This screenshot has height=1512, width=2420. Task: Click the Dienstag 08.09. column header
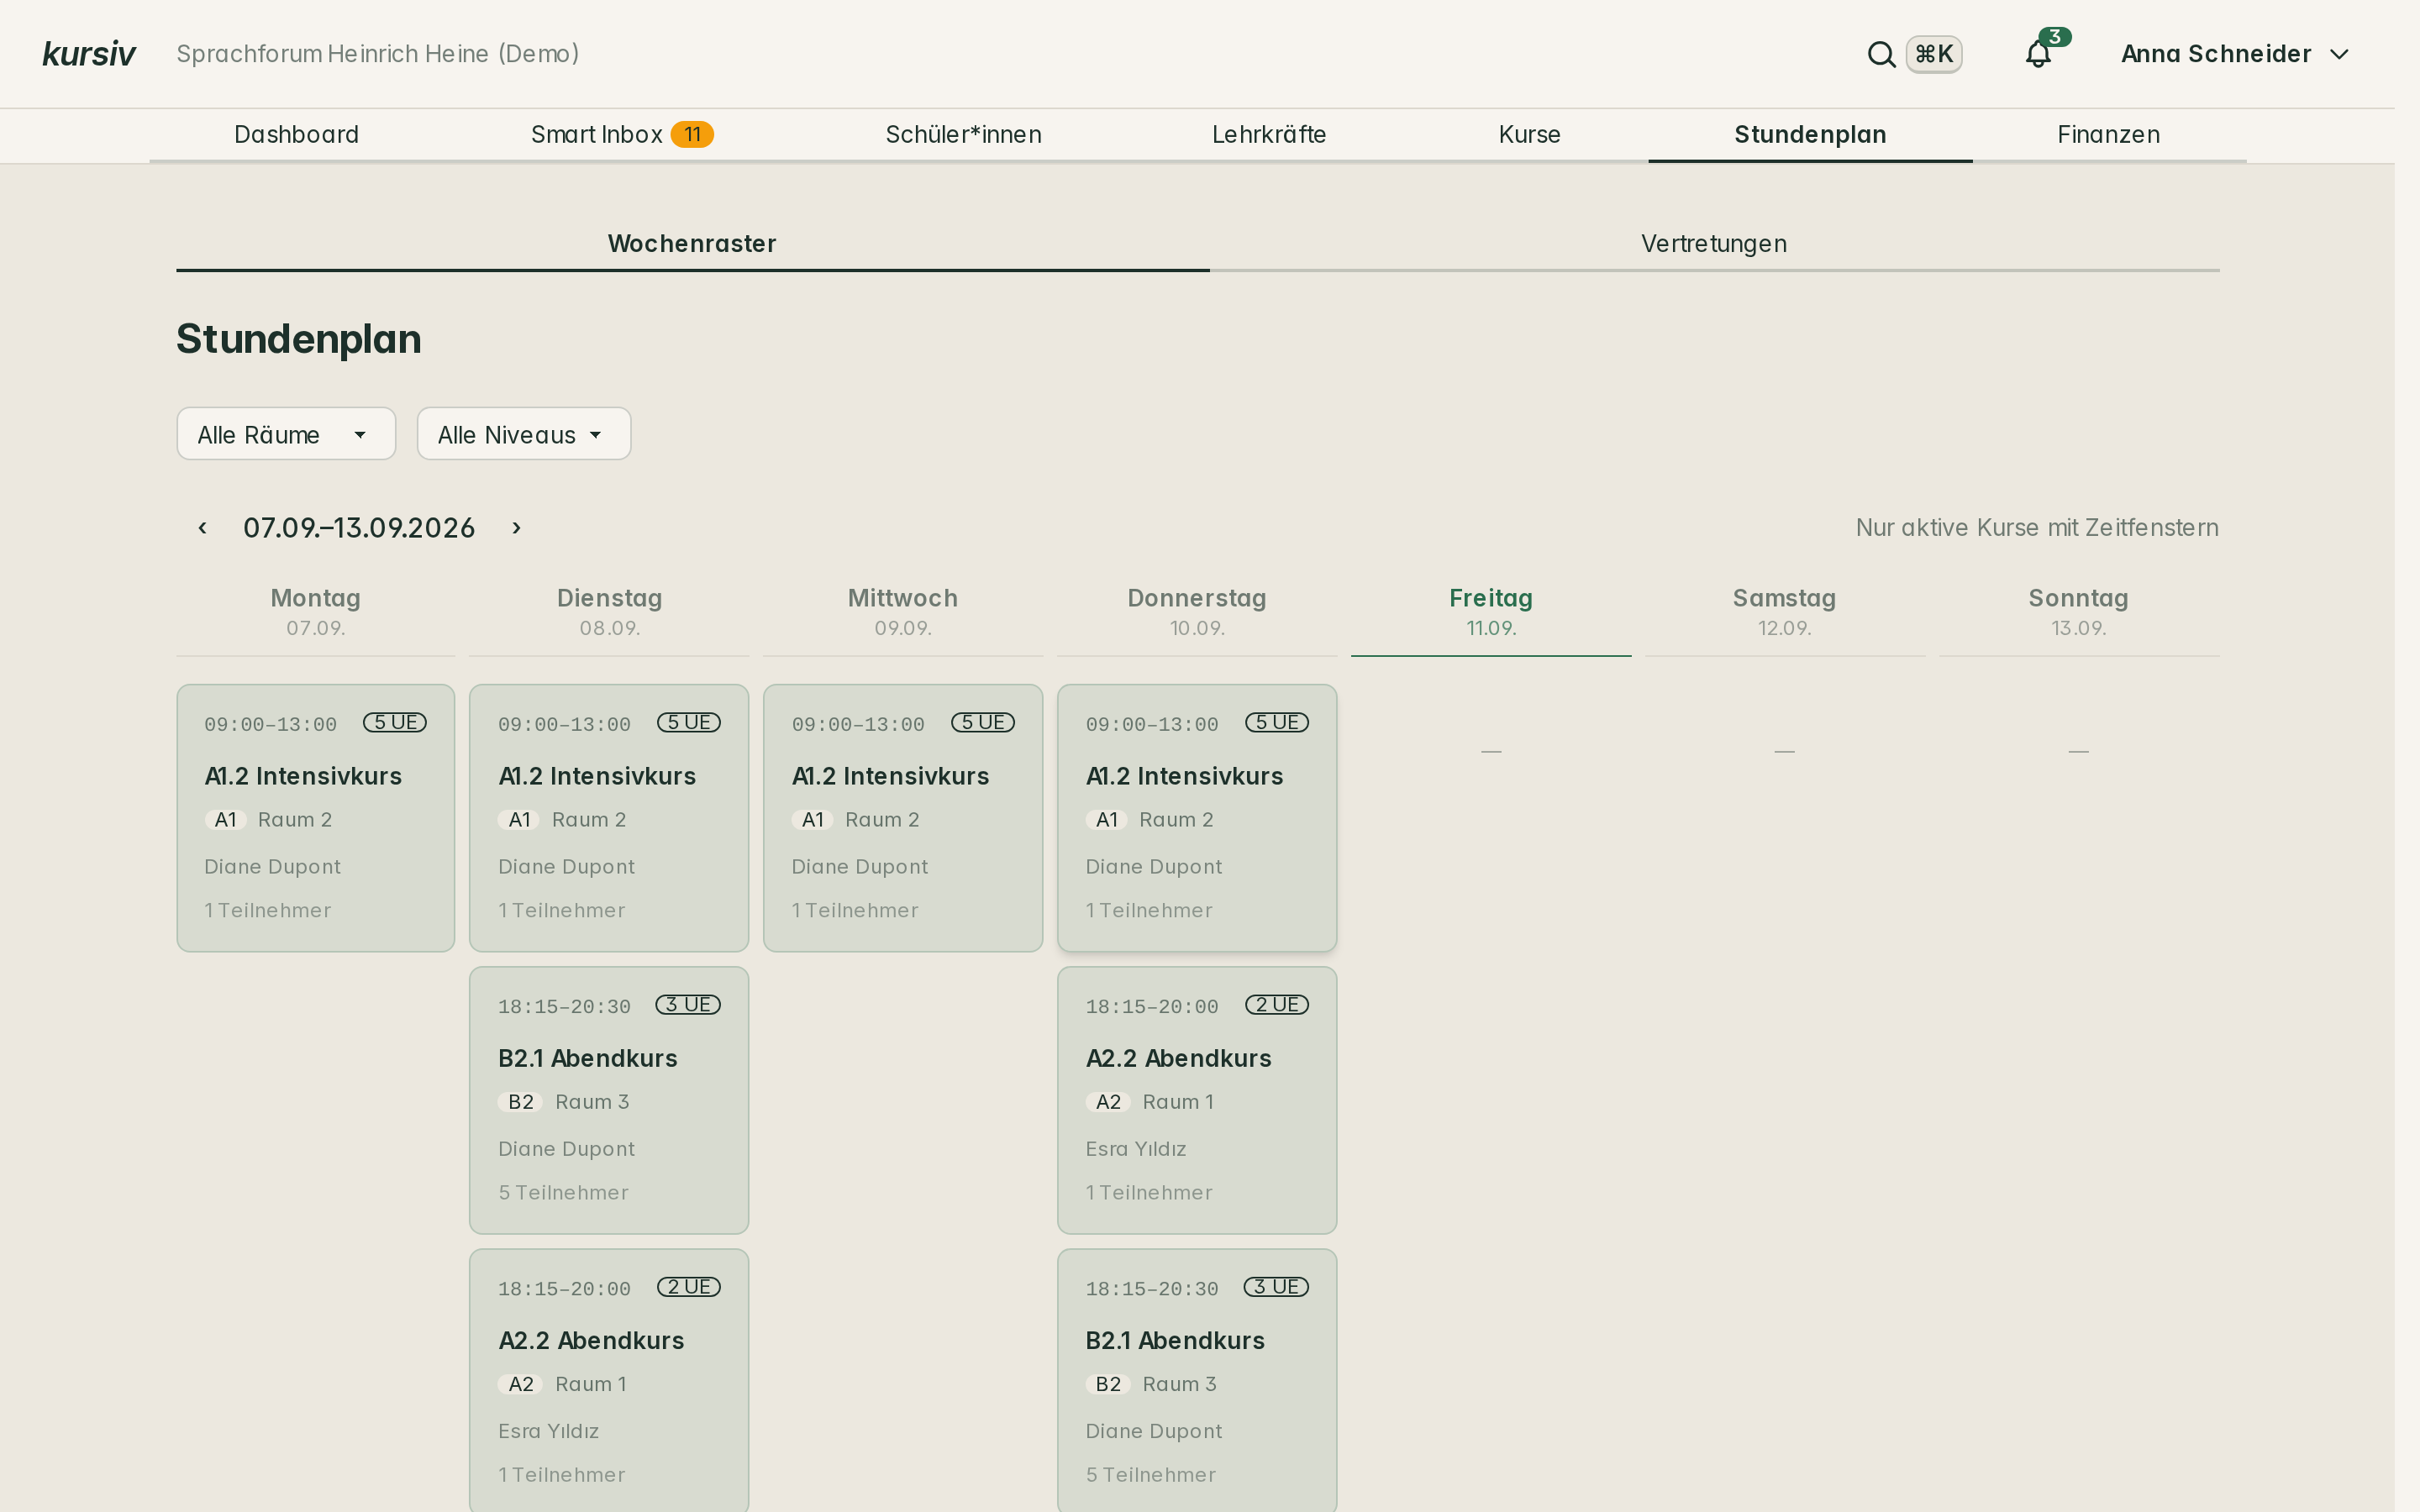tap(609, 612)
